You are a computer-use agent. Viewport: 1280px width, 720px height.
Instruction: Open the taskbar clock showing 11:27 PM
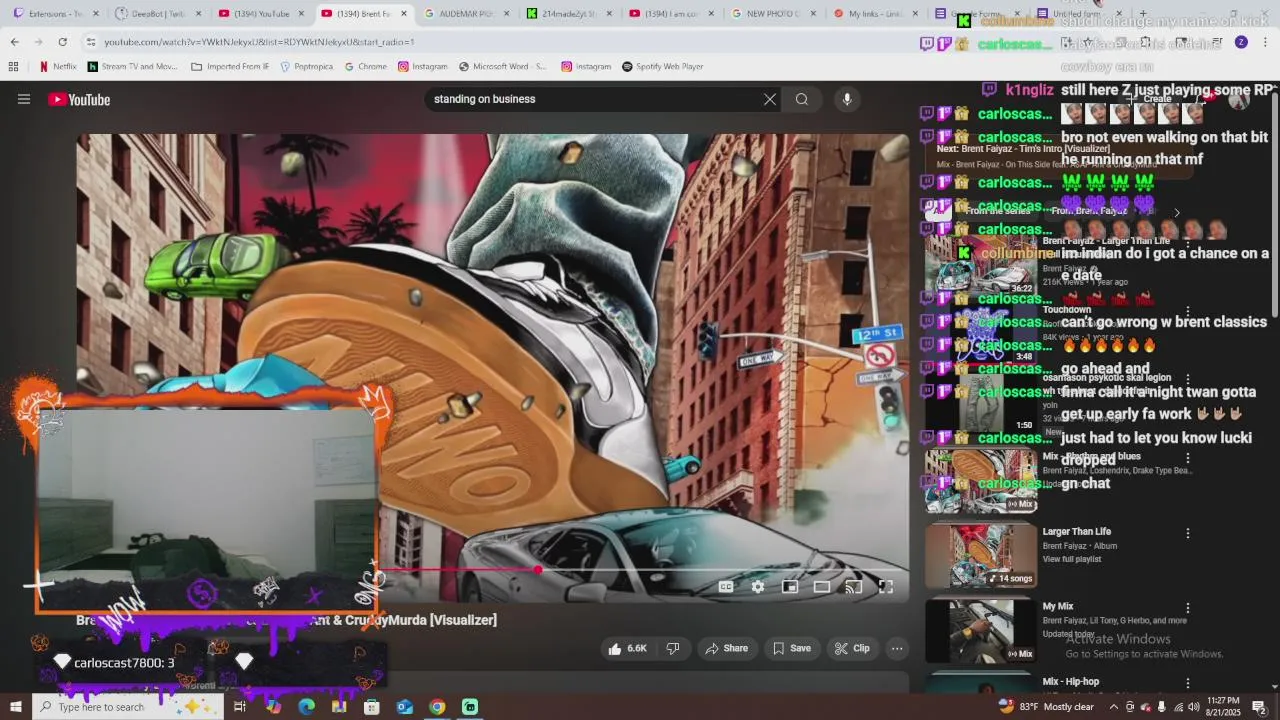click(1223, 707)
